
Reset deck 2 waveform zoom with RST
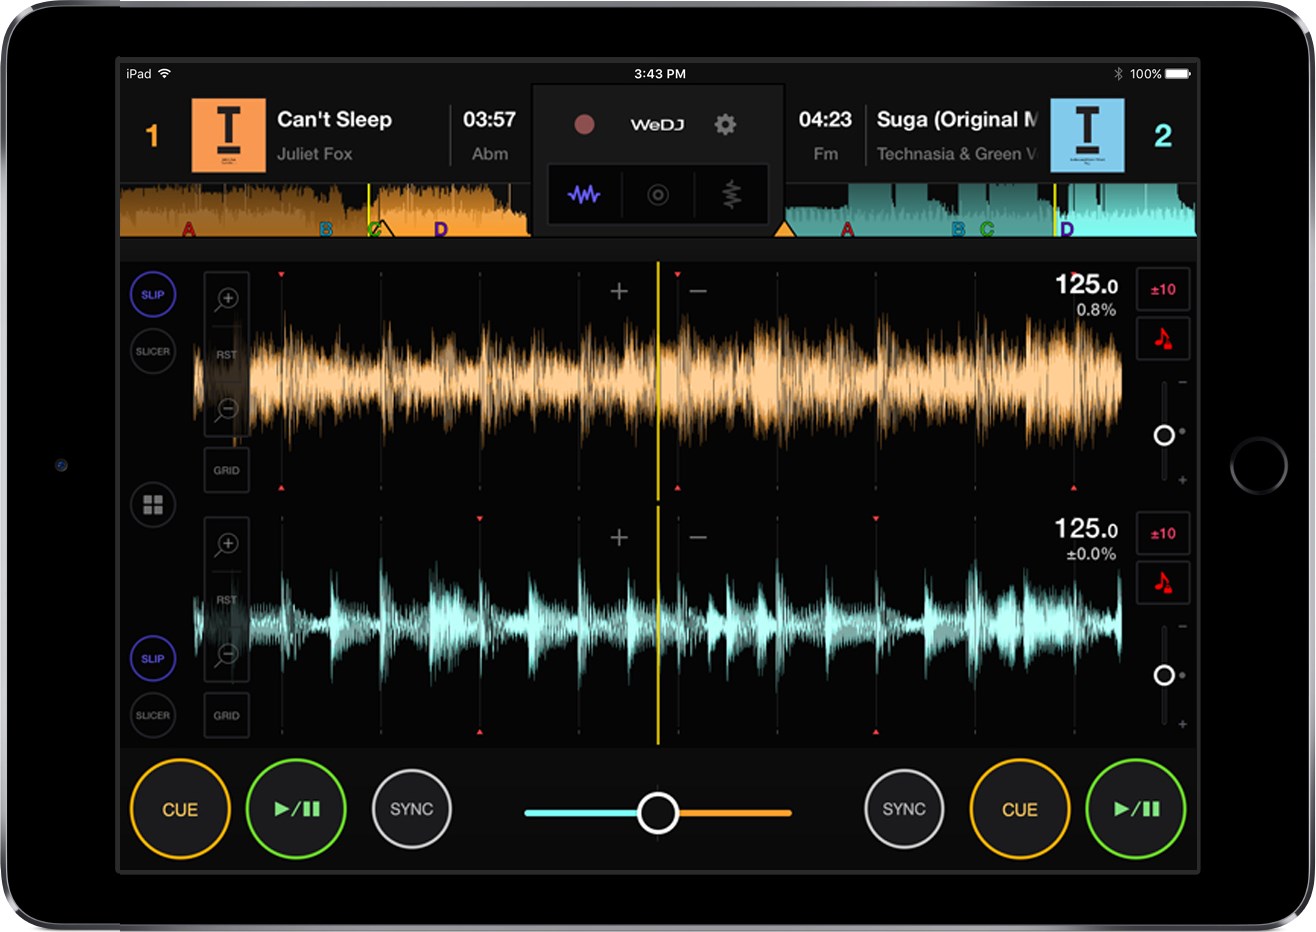click(227, 600)
